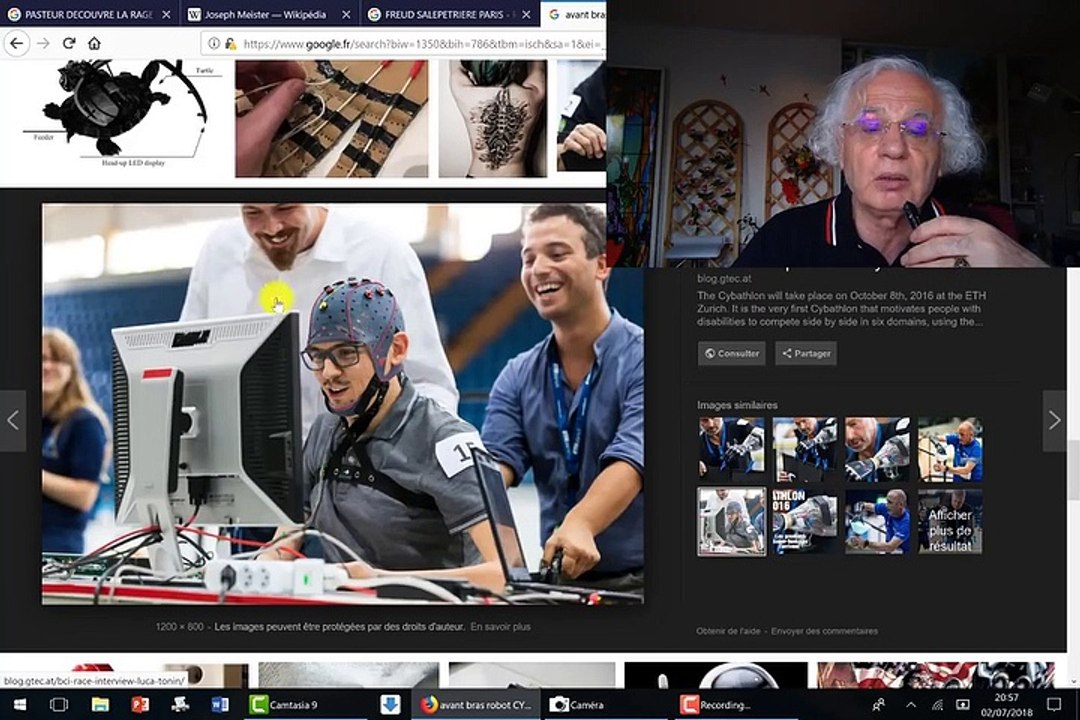
Task: Open the network Wi-Fi tray icon
Action: (x=937, y=705)
